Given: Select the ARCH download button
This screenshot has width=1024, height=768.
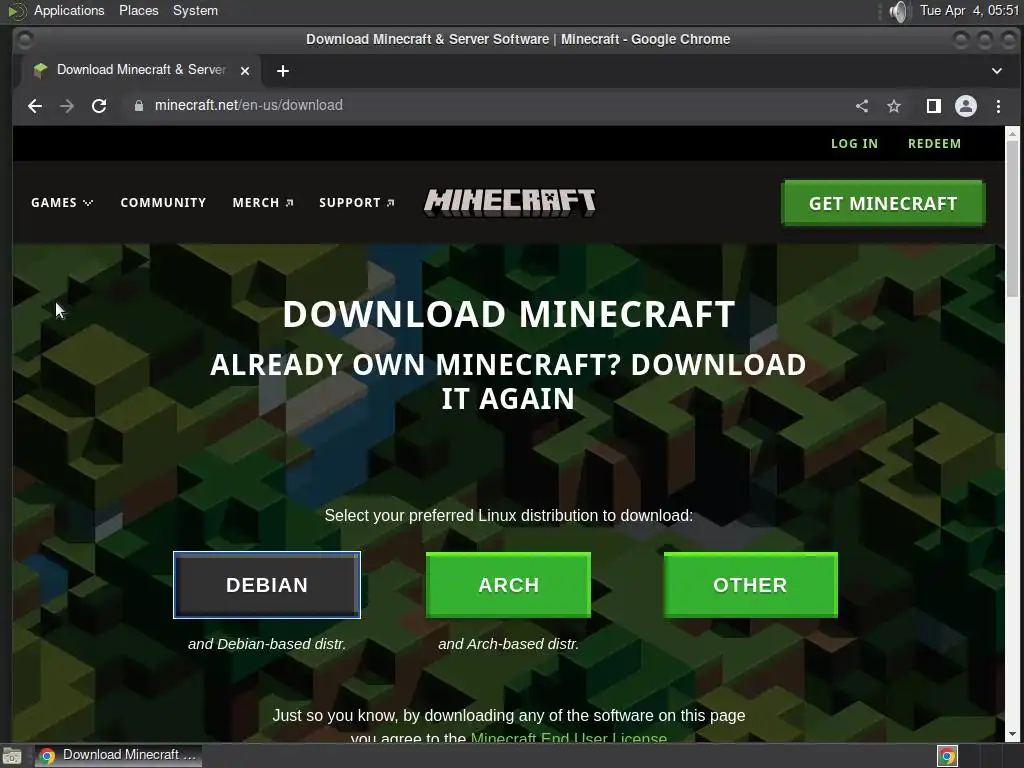Looking at the screenshot, I should (x=508, y=584).
